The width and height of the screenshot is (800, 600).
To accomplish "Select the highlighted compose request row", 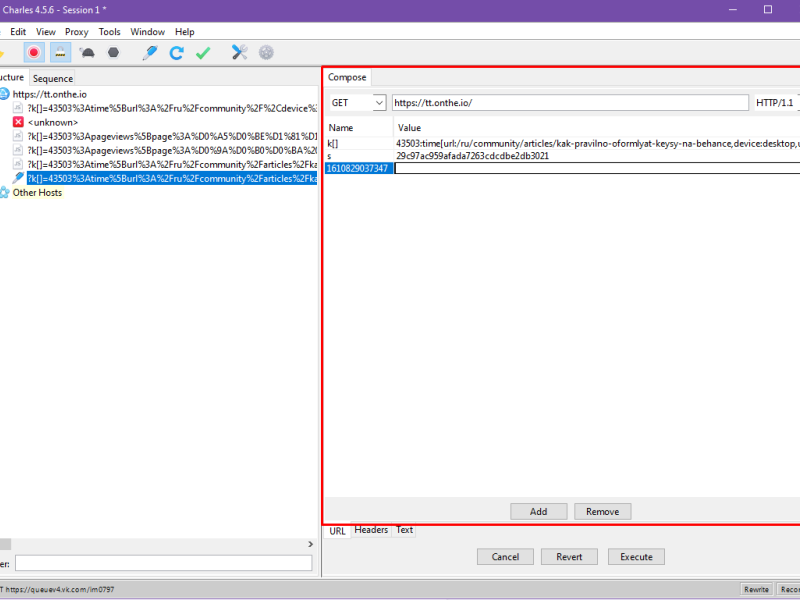I will pos(172,179).
